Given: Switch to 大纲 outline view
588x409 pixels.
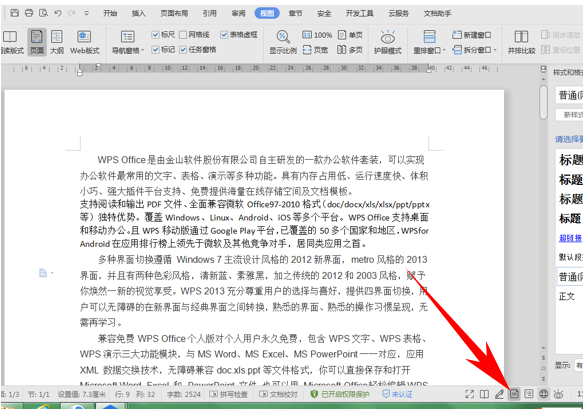Looking at the screenshot, I should tap(57, 42).
